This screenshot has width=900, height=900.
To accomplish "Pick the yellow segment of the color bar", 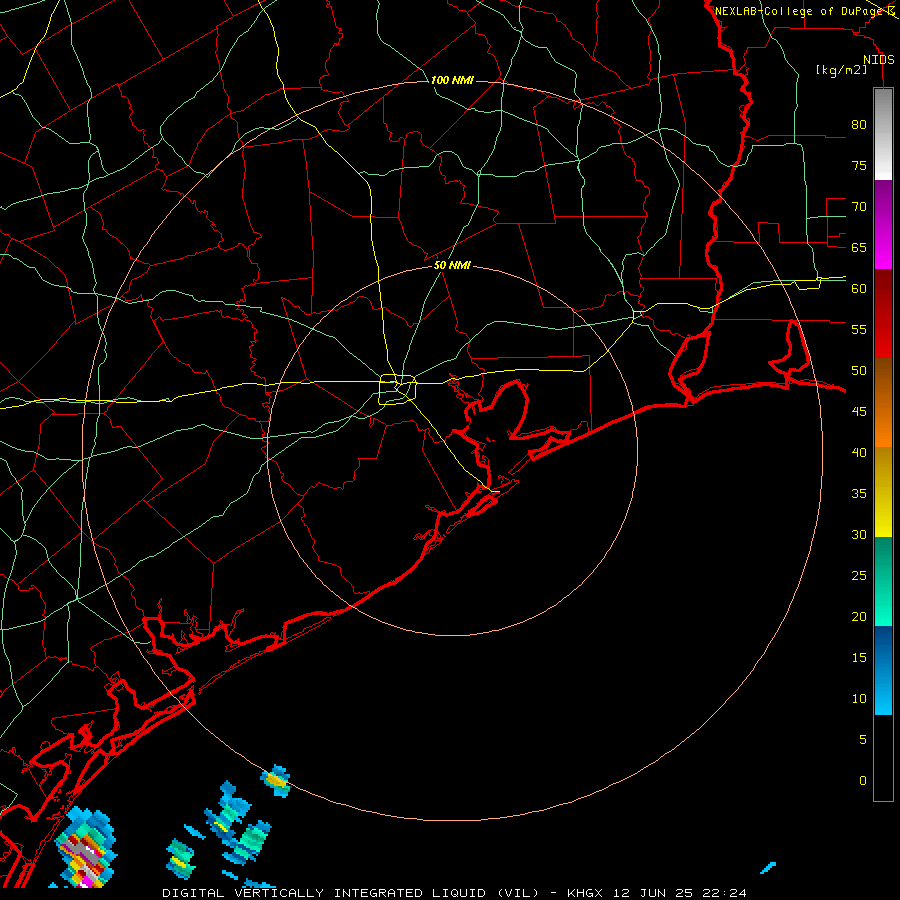I will click(883, 492).
